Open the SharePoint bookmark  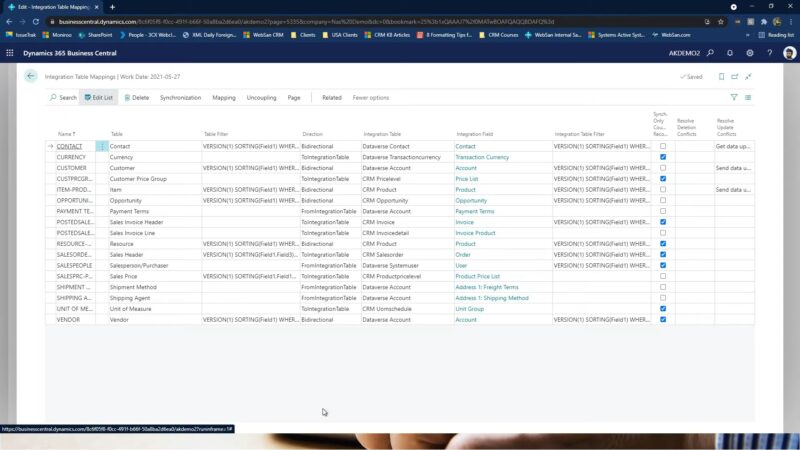(x=95, y=35)
